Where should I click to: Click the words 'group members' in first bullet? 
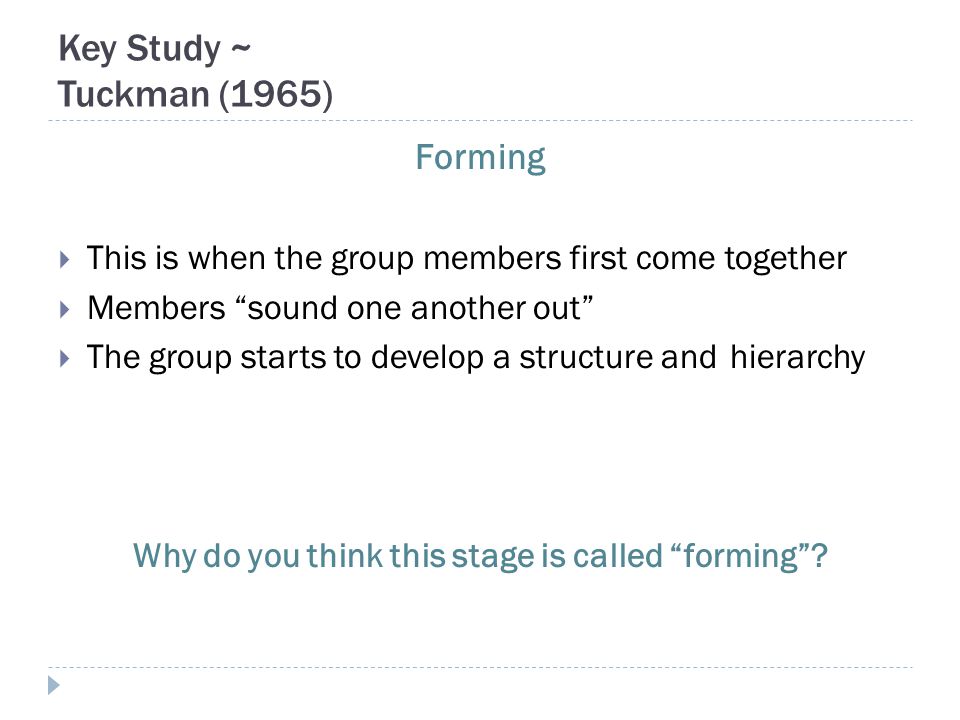446,259
